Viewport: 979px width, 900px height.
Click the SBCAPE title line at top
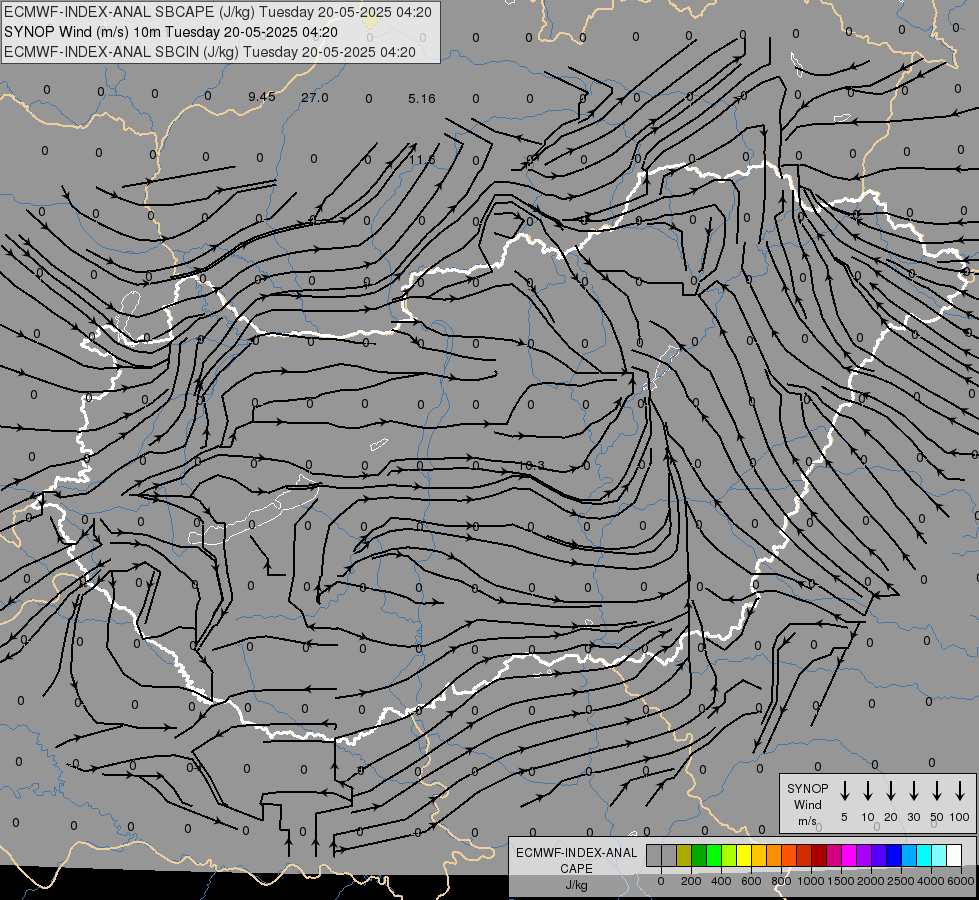pos(218,12)
